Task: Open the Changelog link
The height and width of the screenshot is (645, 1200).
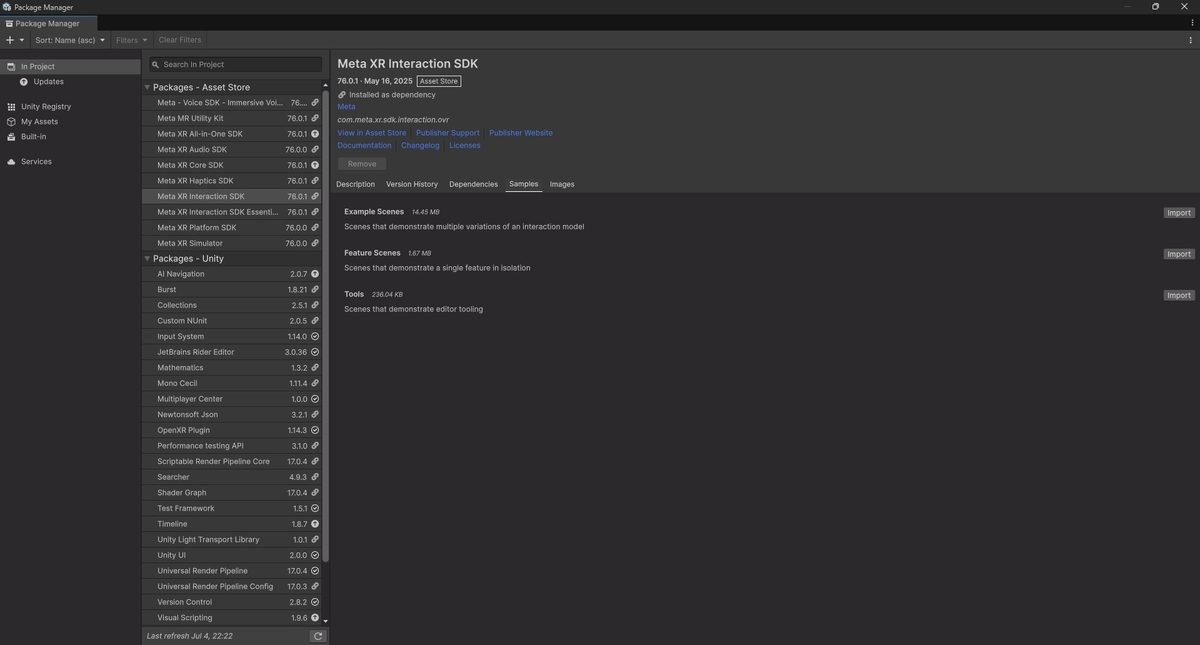Action: (x=420, y=146)
